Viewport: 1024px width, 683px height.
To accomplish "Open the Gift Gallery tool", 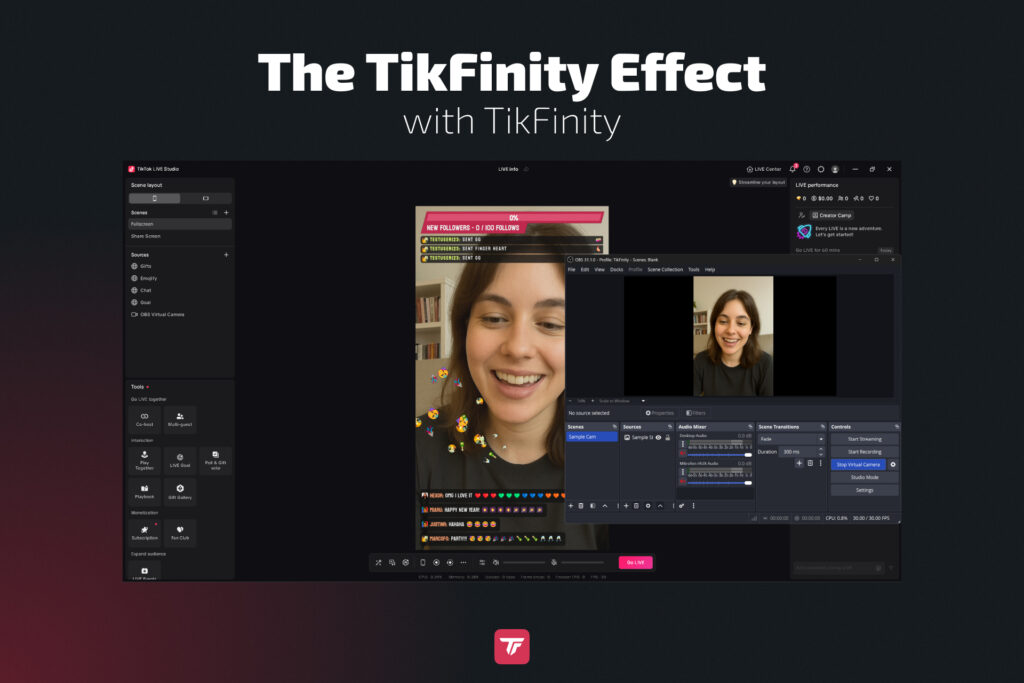I will [x=180, y=491].
